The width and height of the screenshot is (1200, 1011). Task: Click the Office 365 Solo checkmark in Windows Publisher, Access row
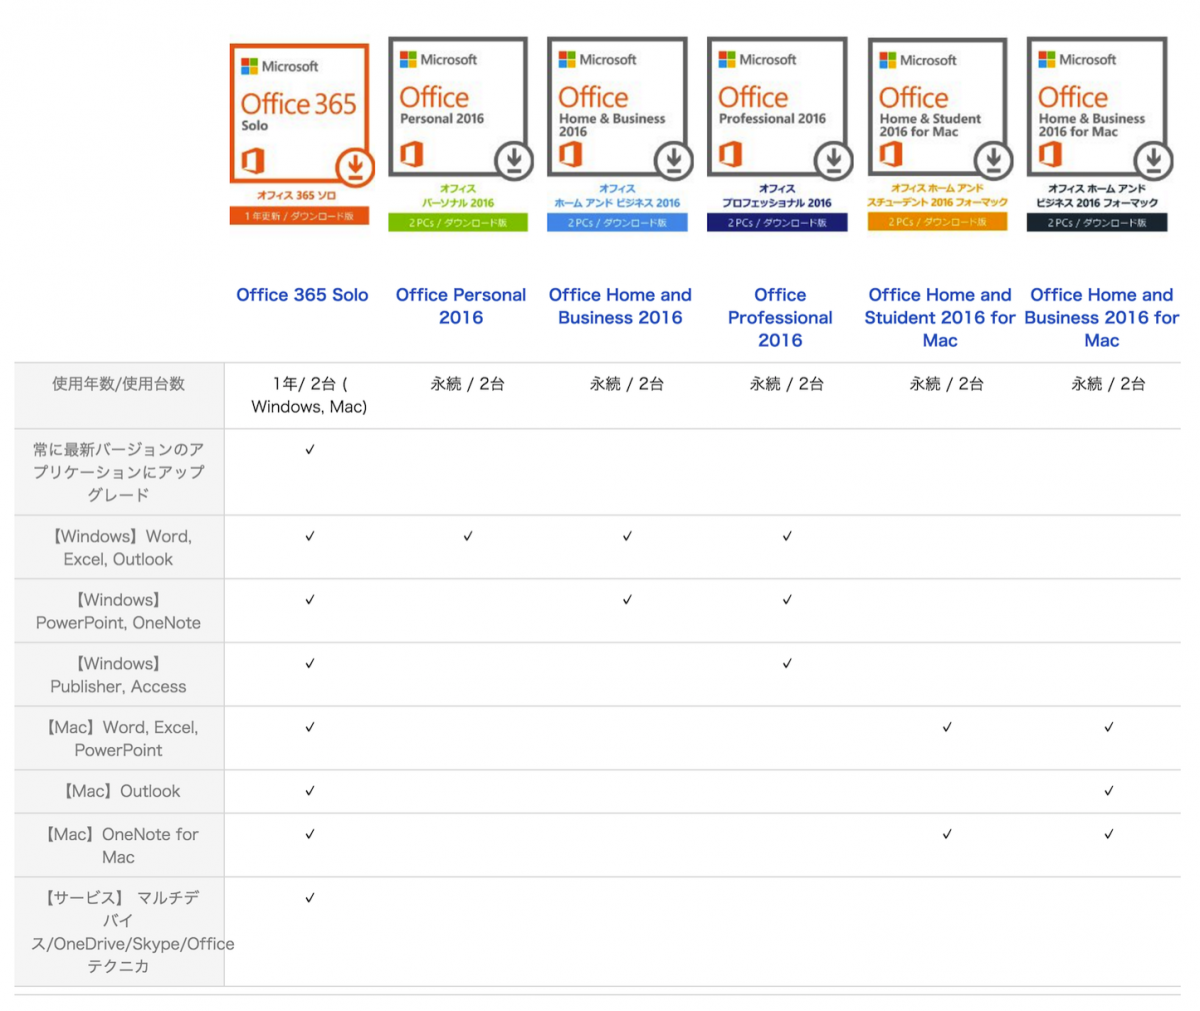tap(310, 663)
